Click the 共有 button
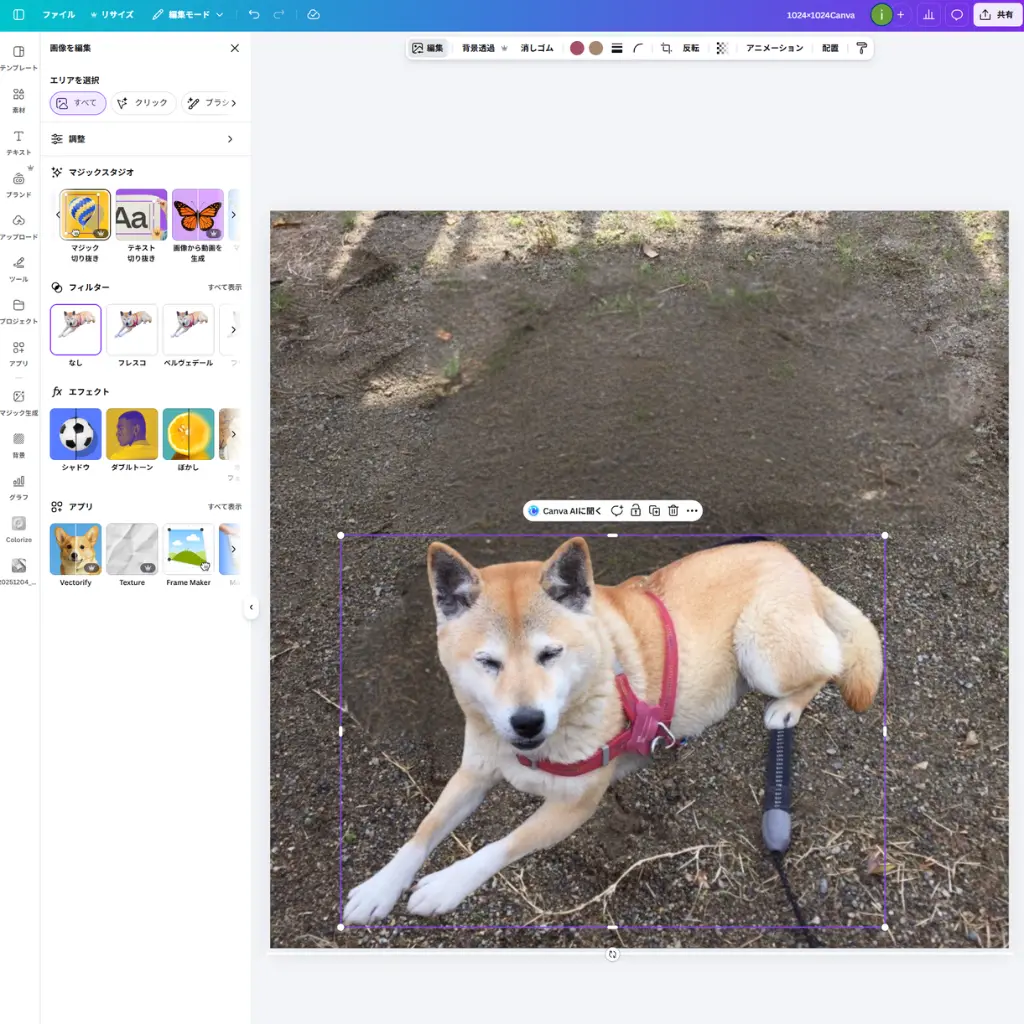 point(997,14)
